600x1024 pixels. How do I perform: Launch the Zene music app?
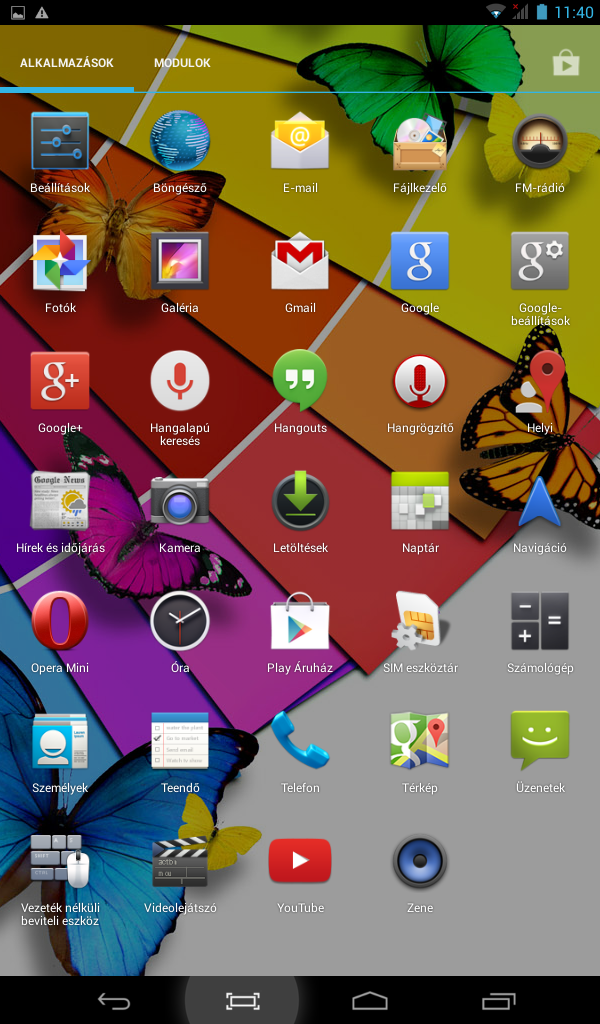pos(420,861)
